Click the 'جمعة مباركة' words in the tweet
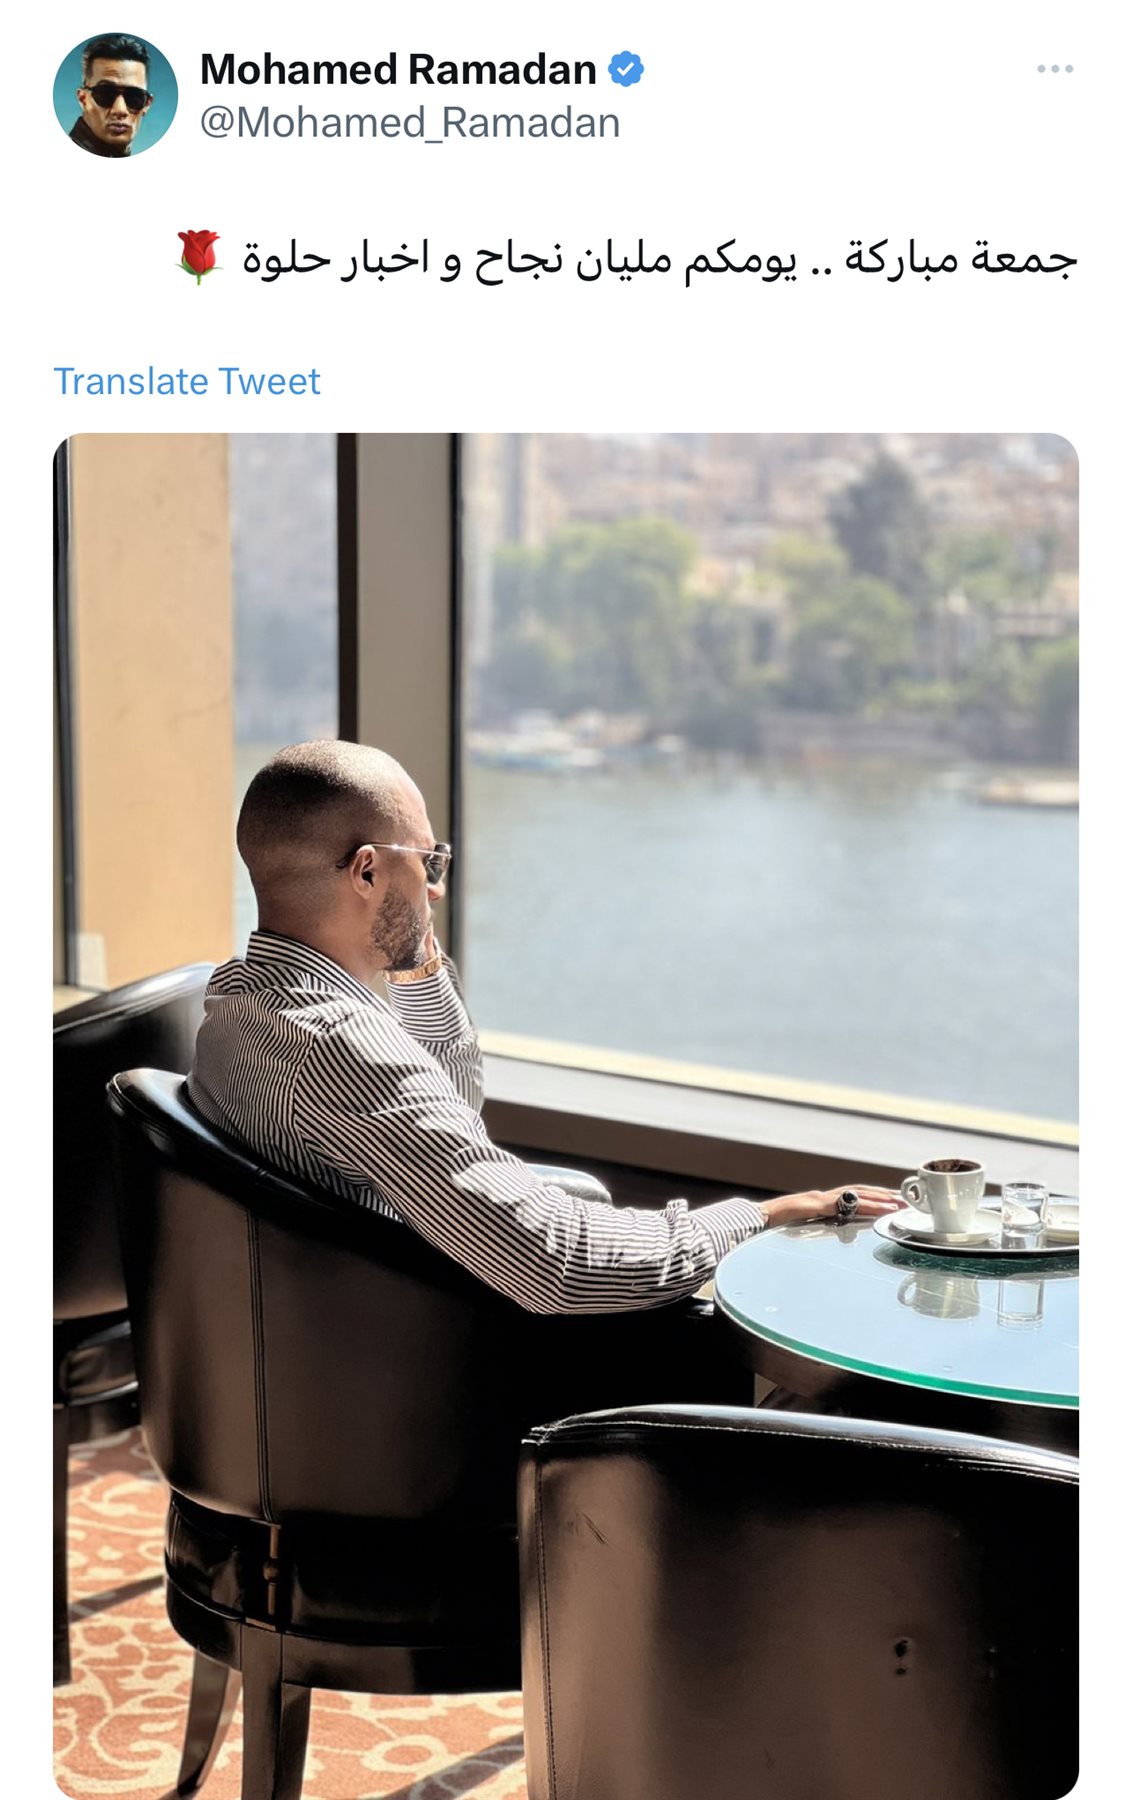The image size is (1132, 1800). tap(961, 258)
